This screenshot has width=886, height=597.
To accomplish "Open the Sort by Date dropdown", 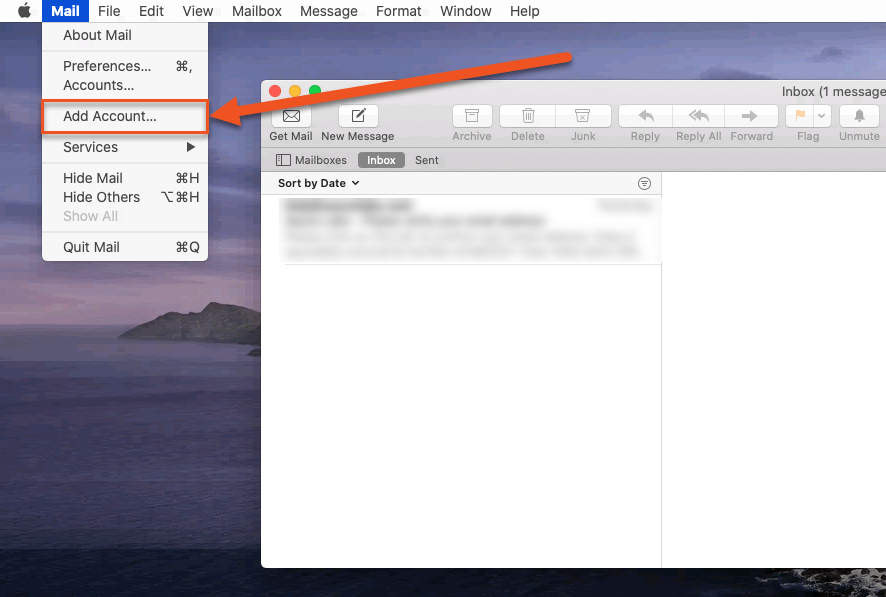I will point(318,184).
